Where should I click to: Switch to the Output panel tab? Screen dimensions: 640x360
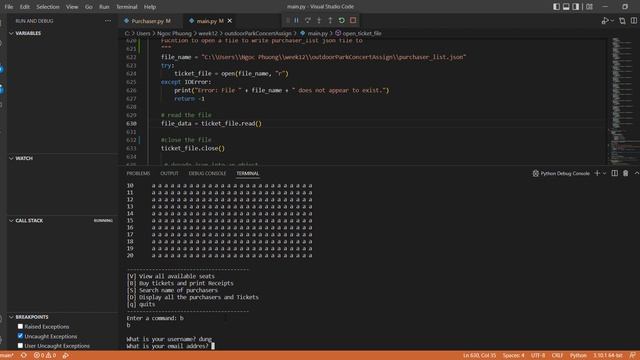tap(169, 173)
